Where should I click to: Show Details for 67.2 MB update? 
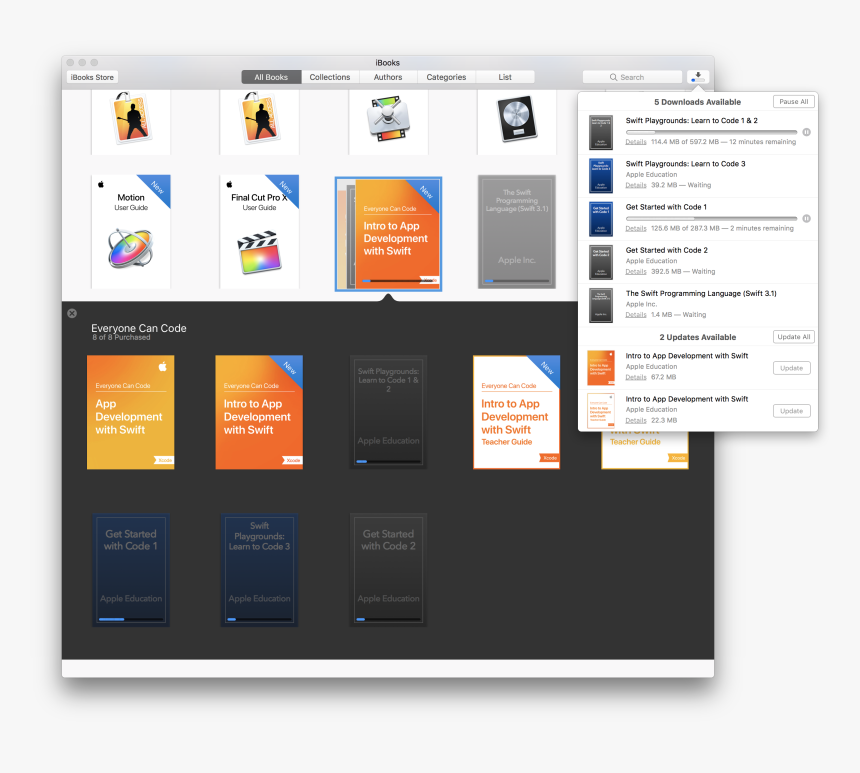[x=636, y=377]
